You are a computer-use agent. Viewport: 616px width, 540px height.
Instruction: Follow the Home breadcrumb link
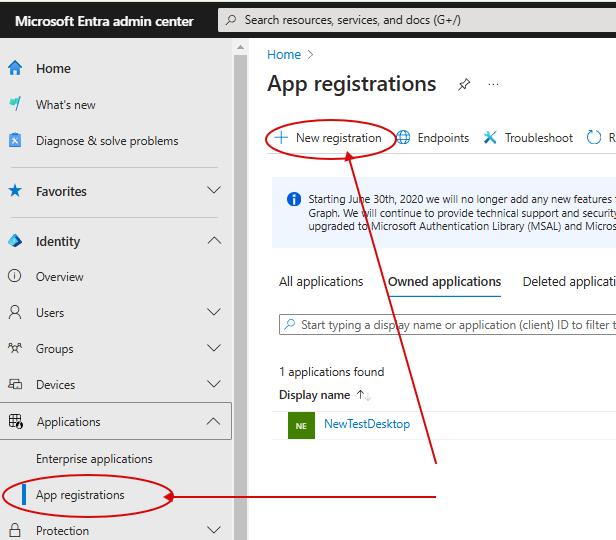tap(284, 54)
